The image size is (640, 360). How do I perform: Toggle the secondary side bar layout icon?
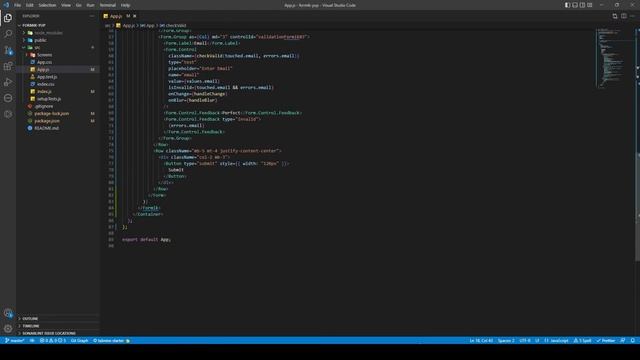(x=582, y=5)
